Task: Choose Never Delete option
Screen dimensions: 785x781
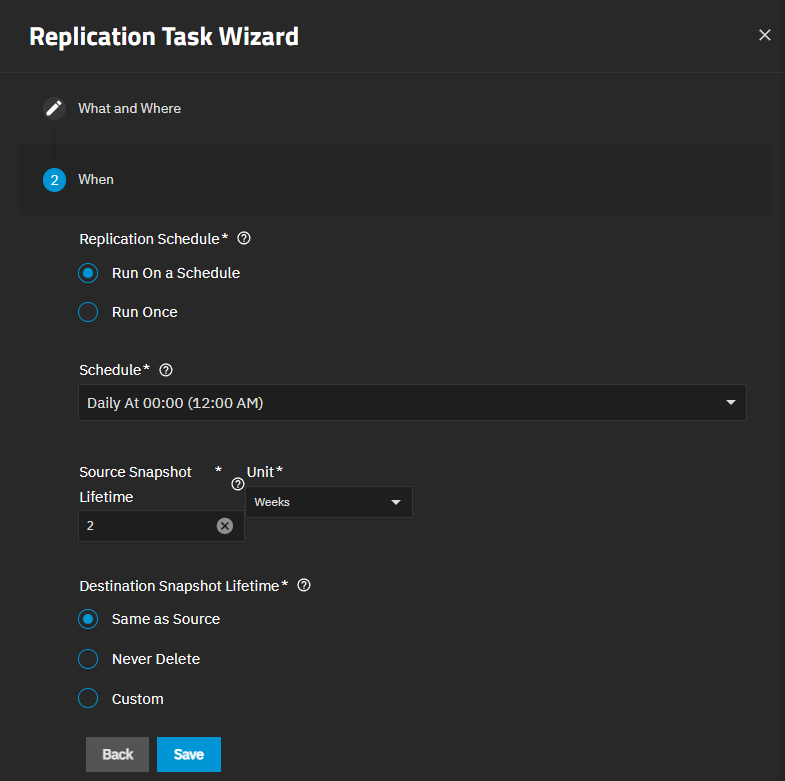Action: (x=139, y=659)
